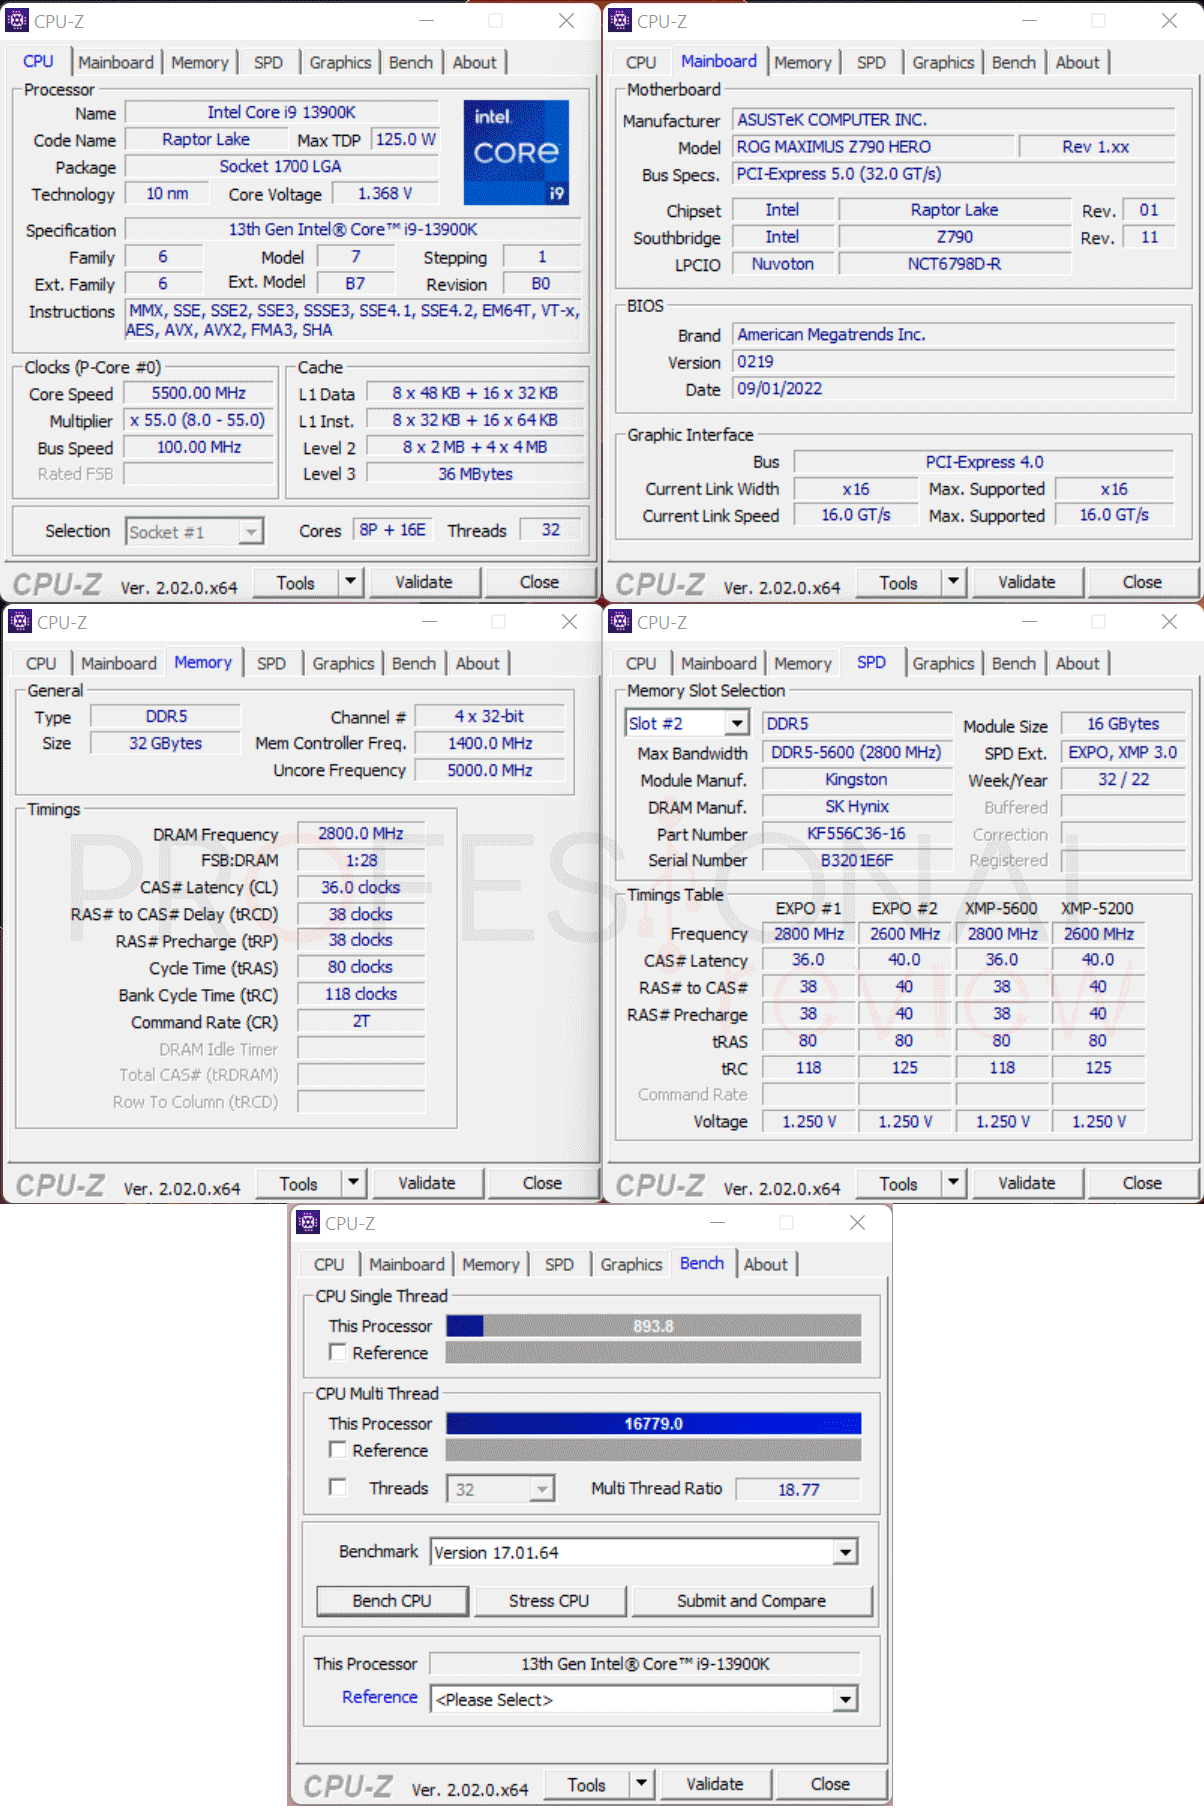The width and height of the screenshot is (1204, 1810).
Task: Click the Core Voltage 1.368 V value
Action: click(385, 193)
